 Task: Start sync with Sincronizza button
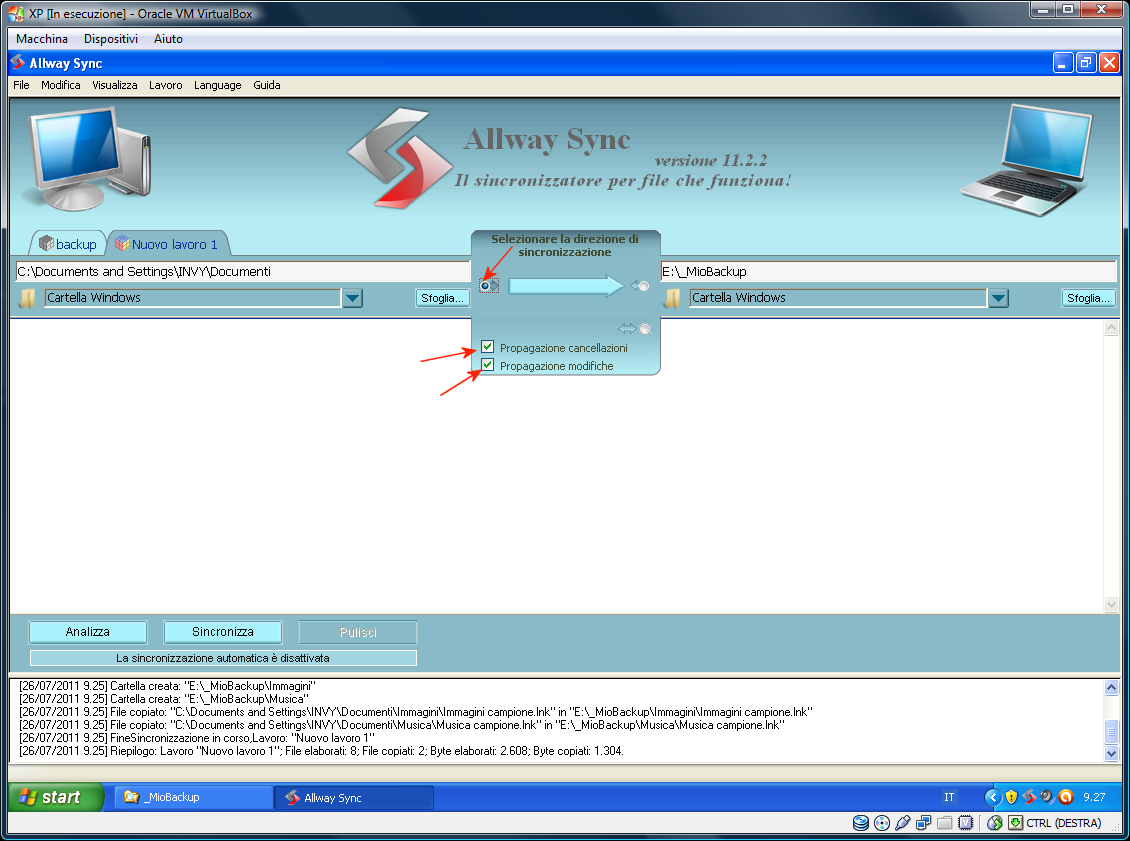click(x=223, y=632)
